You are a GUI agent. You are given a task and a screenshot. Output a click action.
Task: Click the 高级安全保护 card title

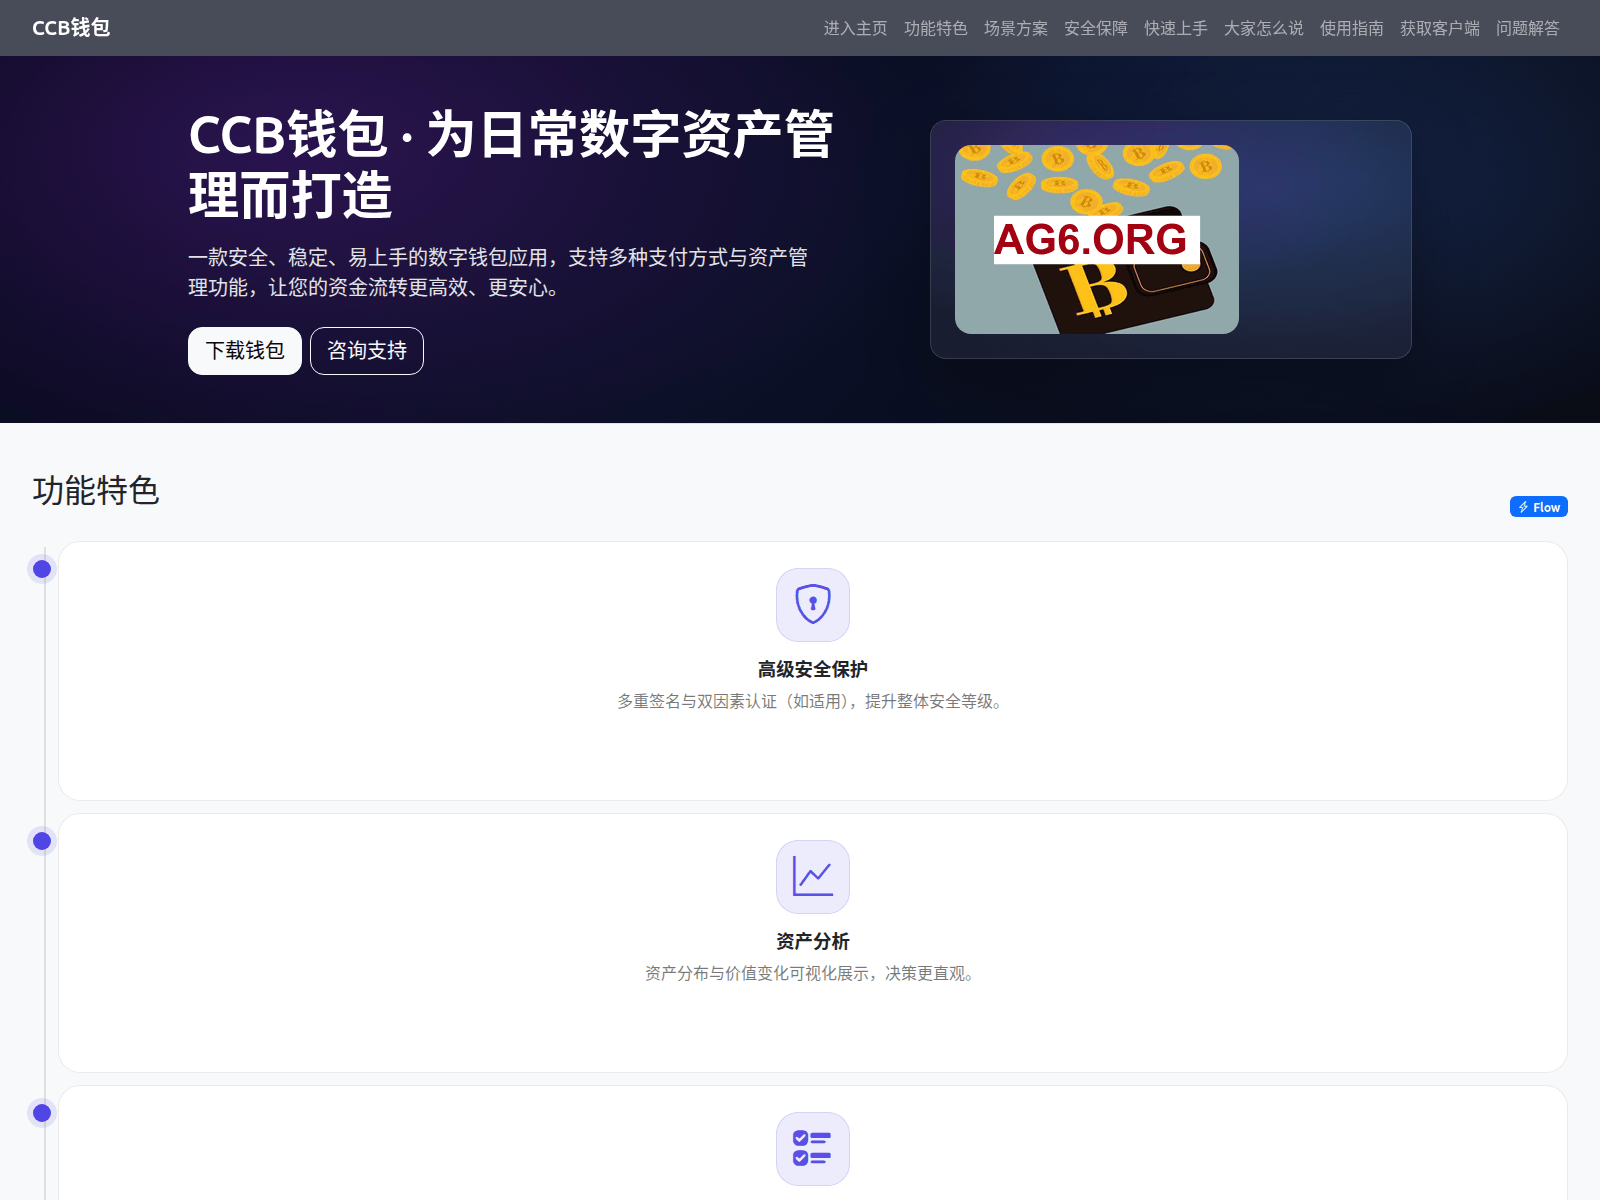pos(813,669)
